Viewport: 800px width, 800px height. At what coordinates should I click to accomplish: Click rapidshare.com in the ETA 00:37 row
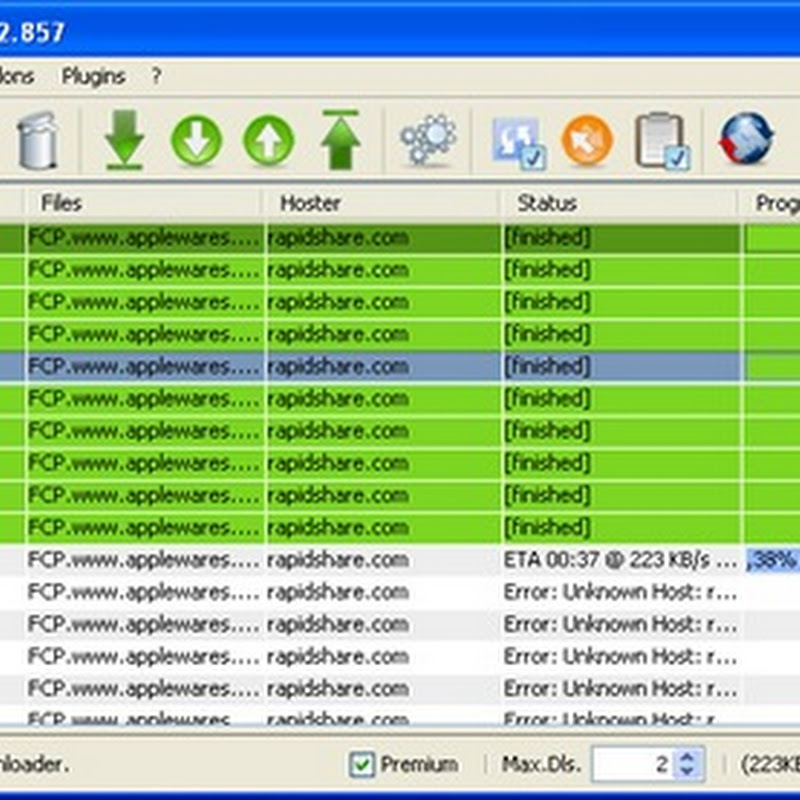pos(338,560)
